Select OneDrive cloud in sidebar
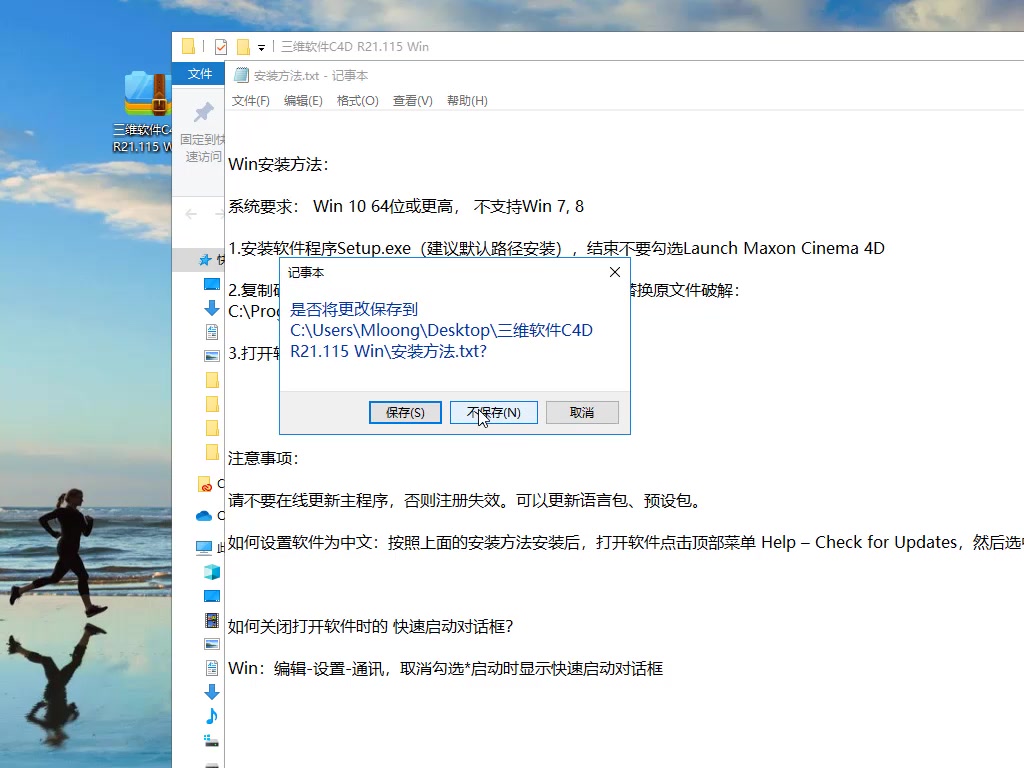 204,516
